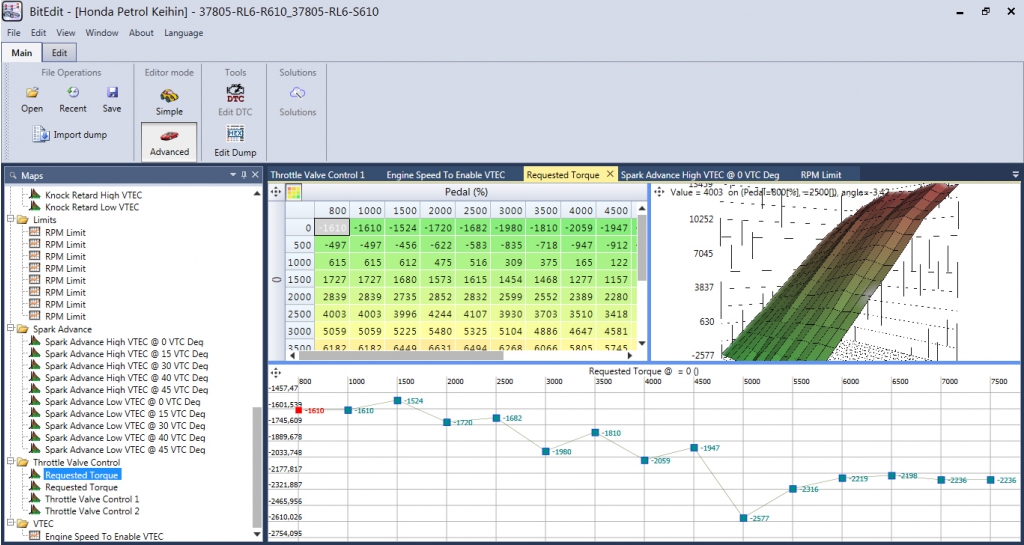This screenshot has height=545, width=1024.
Task: Select the -1524 point on the graph
Action: point(397,400)
